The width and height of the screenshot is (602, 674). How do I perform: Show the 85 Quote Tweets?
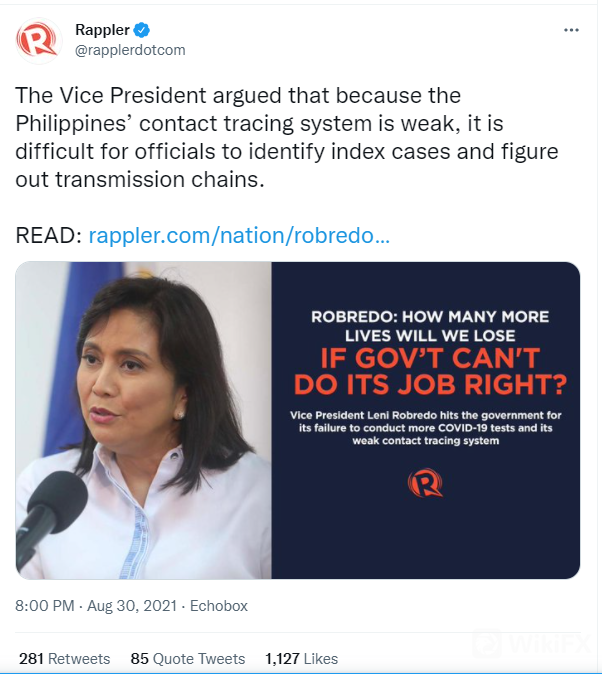tap(188, 659)
